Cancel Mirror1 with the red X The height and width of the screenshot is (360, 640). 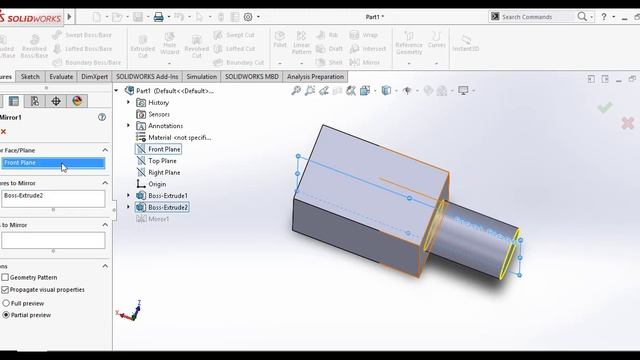(x=4, y=131)
